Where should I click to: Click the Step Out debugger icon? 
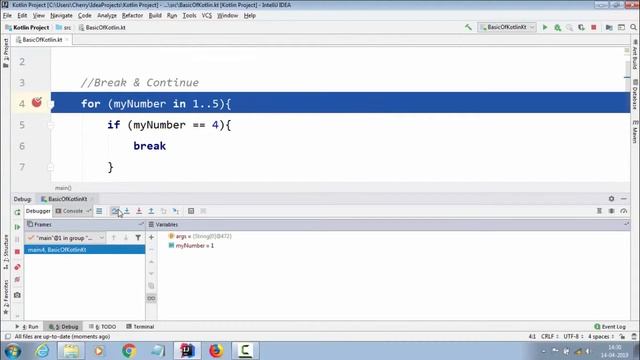tap(151, 211)
